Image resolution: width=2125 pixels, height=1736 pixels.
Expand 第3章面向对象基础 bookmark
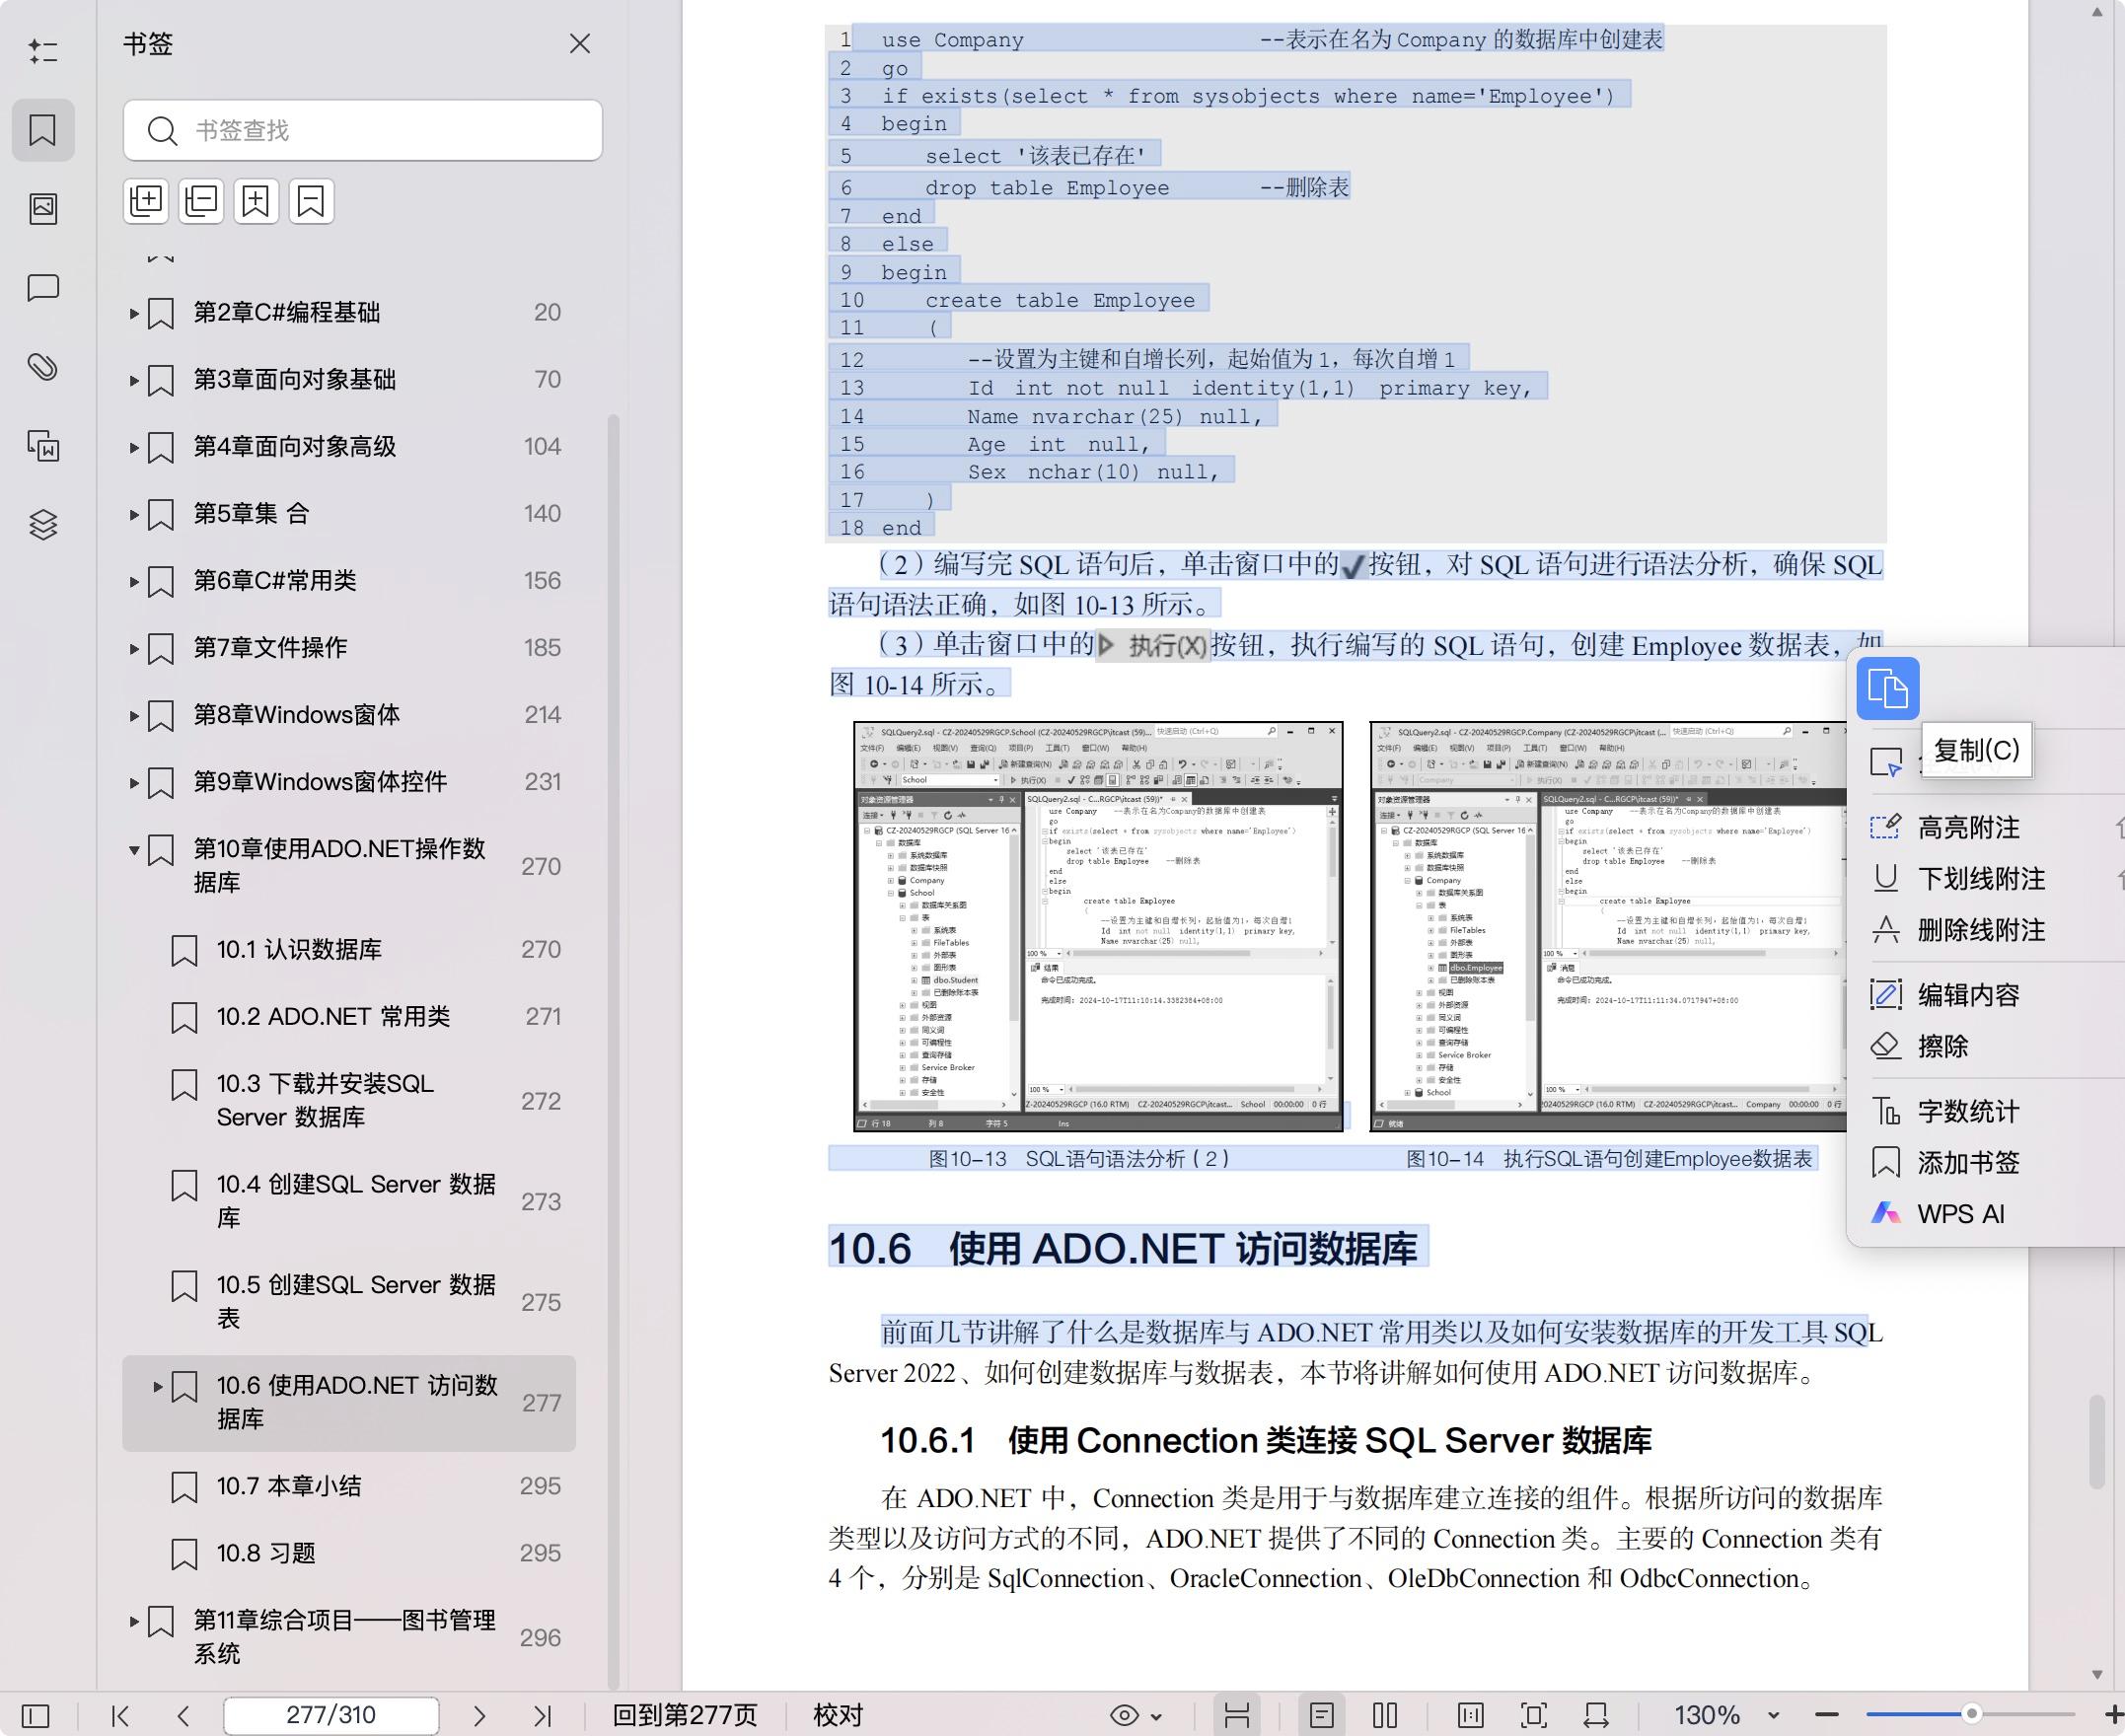tap(133, 380)
